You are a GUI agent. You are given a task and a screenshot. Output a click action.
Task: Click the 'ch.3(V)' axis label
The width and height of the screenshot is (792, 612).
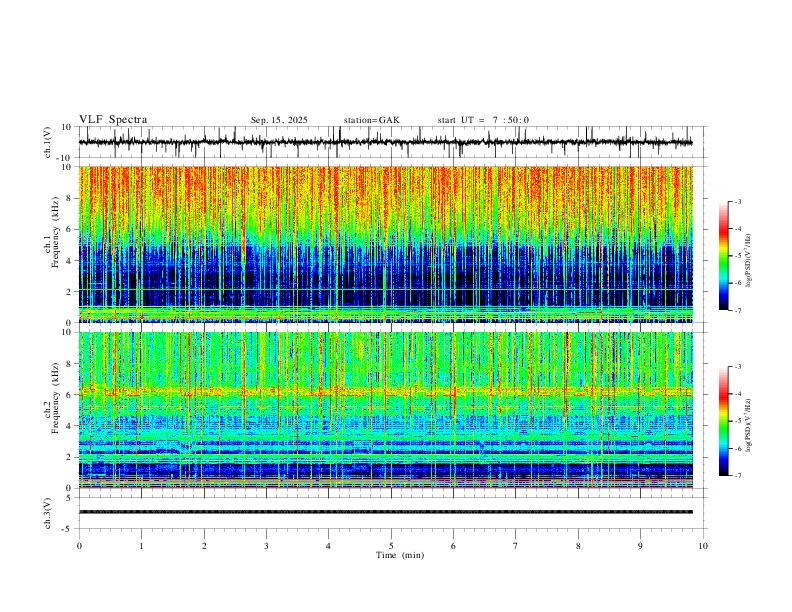[48, 514]
